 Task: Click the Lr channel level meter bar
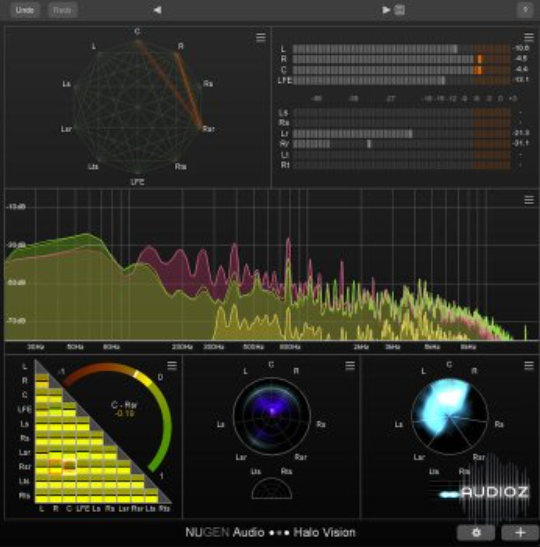pyautogui.click(x=402, y=133)
